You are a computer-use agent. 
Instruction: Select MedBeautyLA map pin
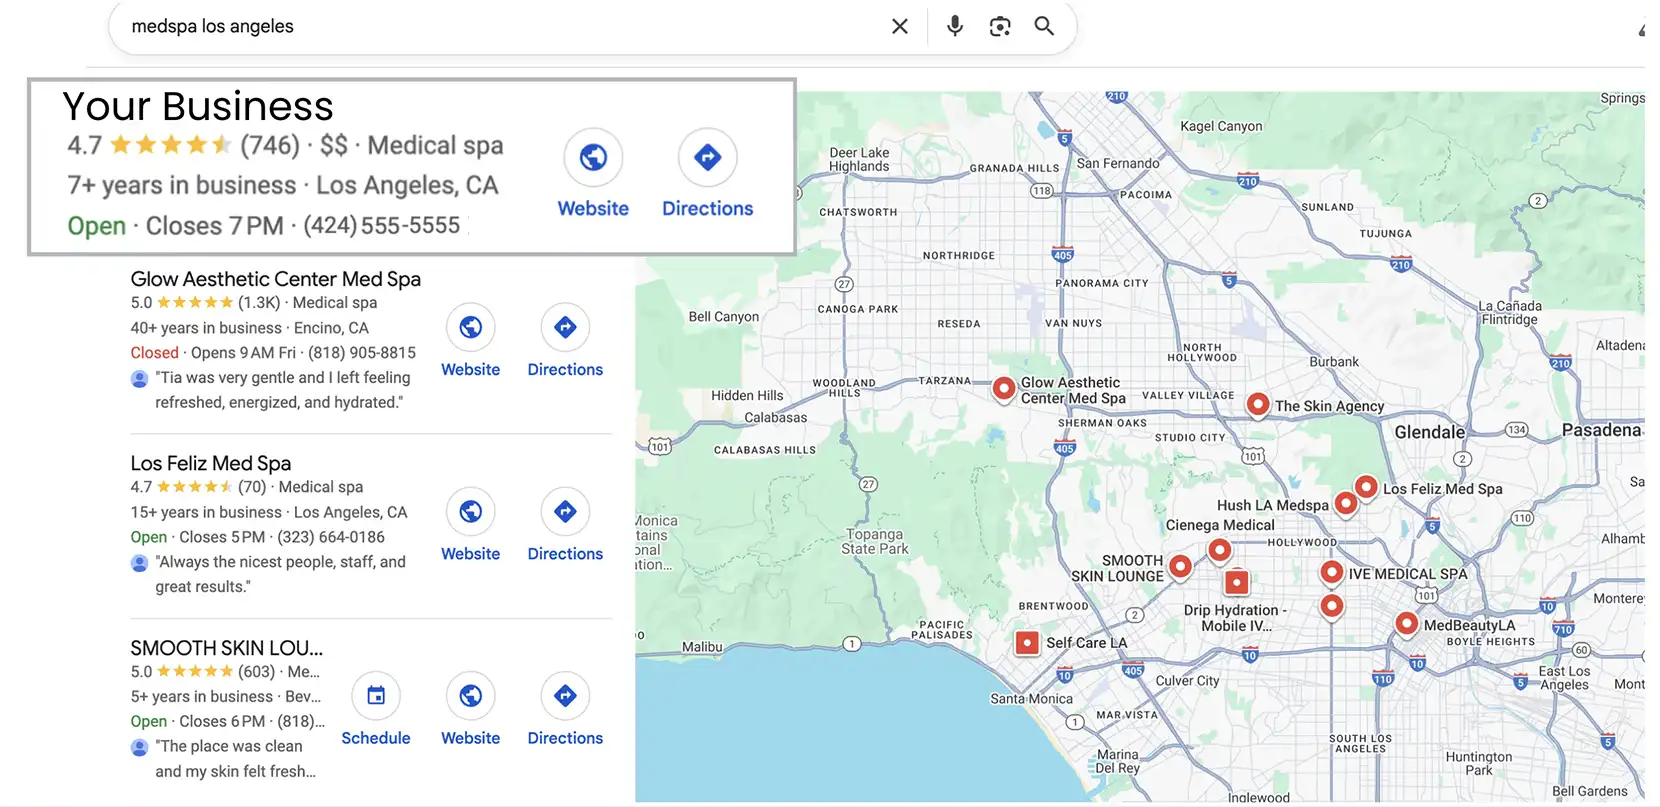(1406, 623)
